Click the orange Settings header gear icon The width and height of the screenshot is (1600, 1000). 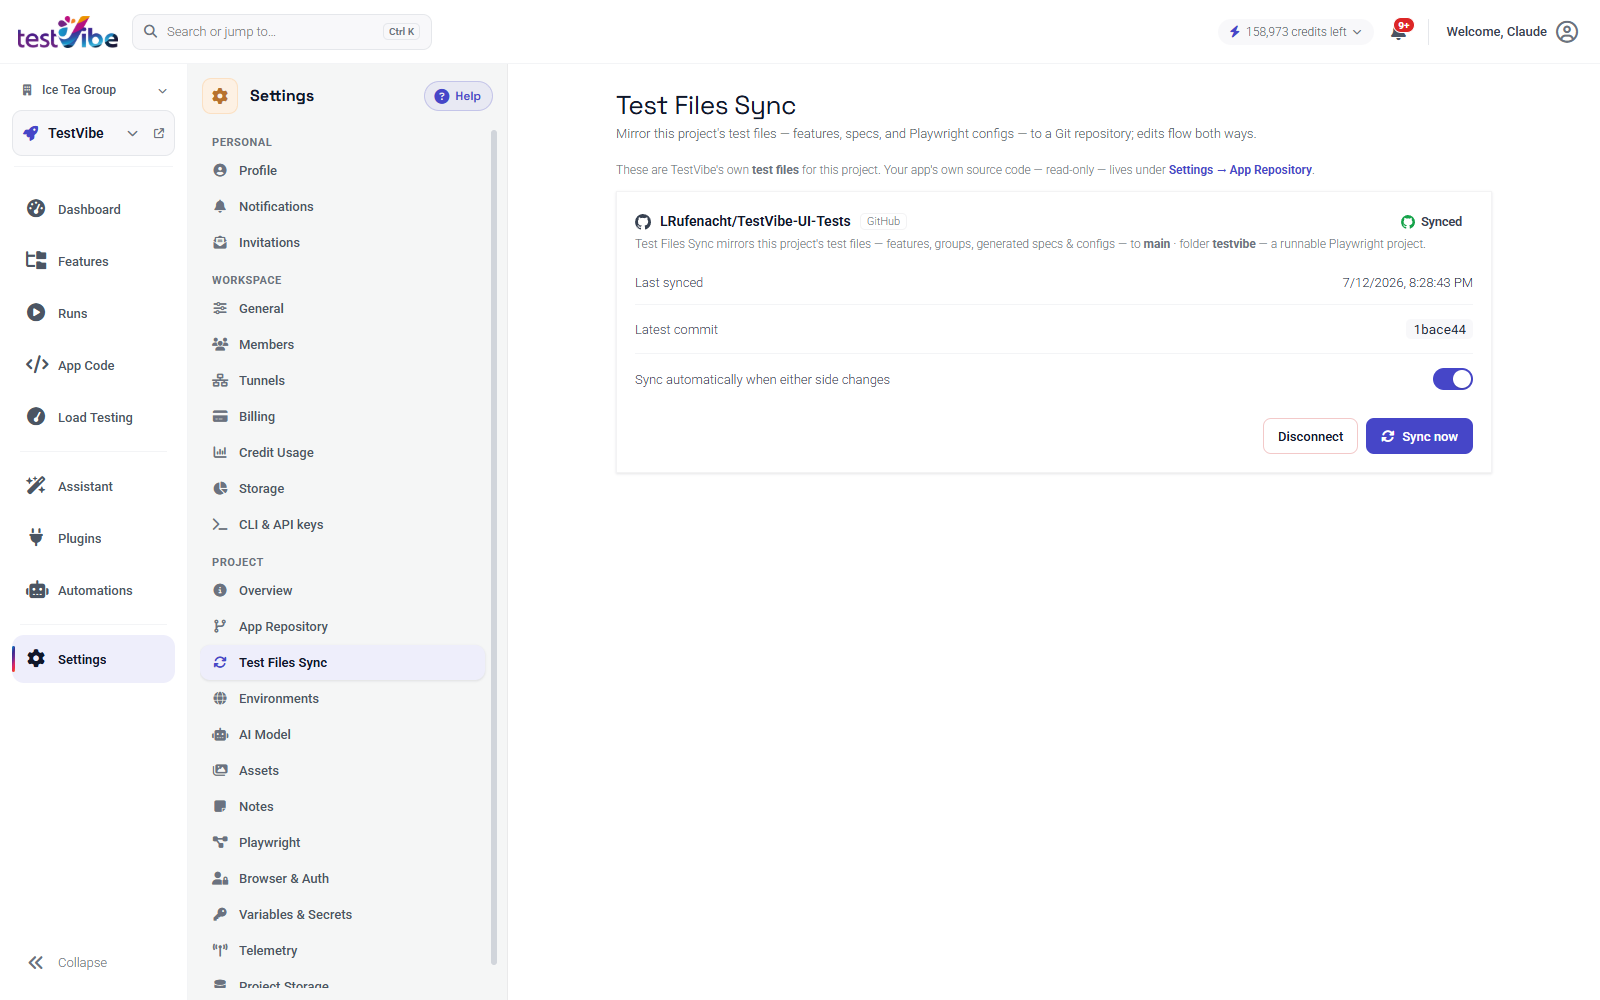click(x=220, y=96)
